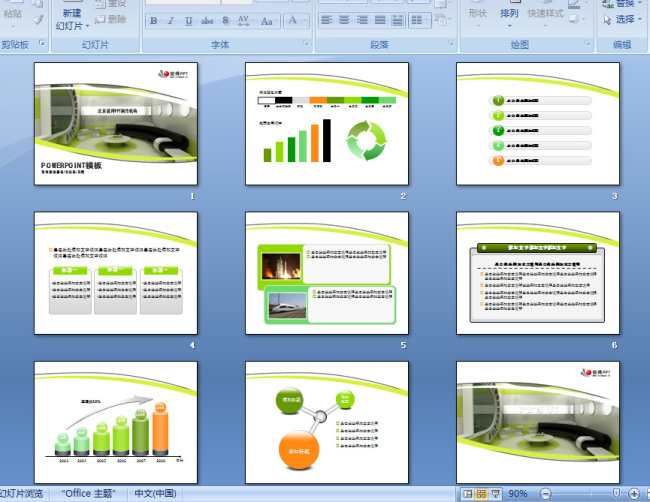650x502 pixels.
Task: Click the Delete slide (删除) icon
Action: point(111,19)
